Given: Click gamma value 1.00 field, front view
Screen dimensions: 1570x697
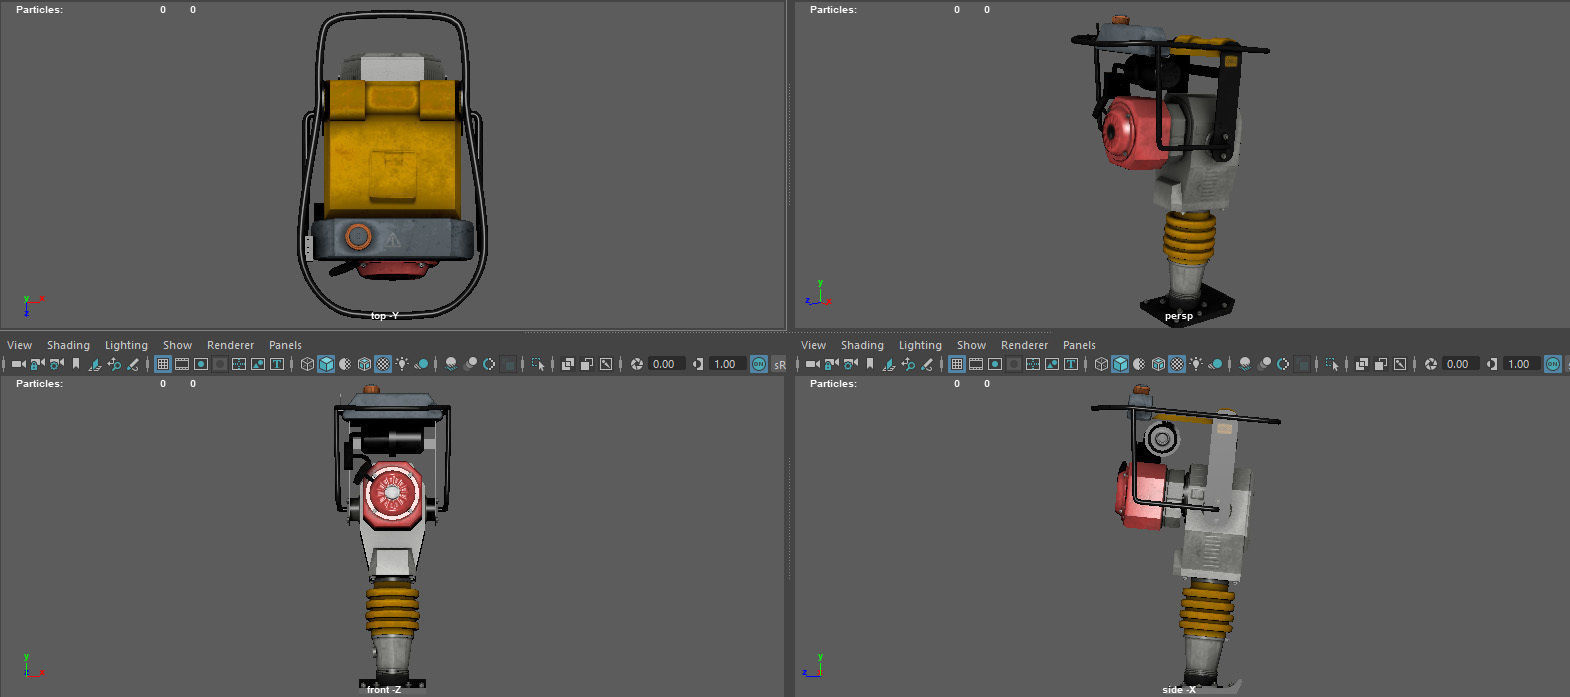Looking at the screenshot, I should (x=726, y=364).
